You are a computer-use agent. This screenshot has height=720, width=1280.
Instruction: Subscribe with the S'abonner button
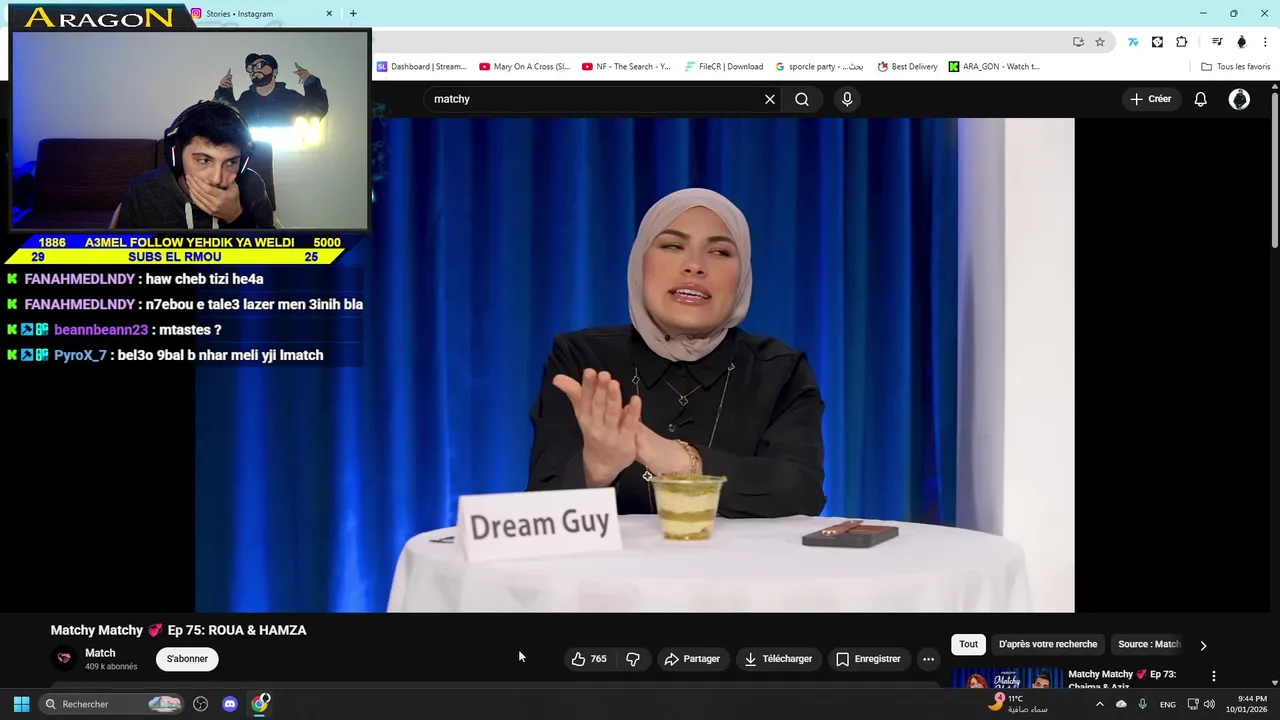click(x=187, y=659)
